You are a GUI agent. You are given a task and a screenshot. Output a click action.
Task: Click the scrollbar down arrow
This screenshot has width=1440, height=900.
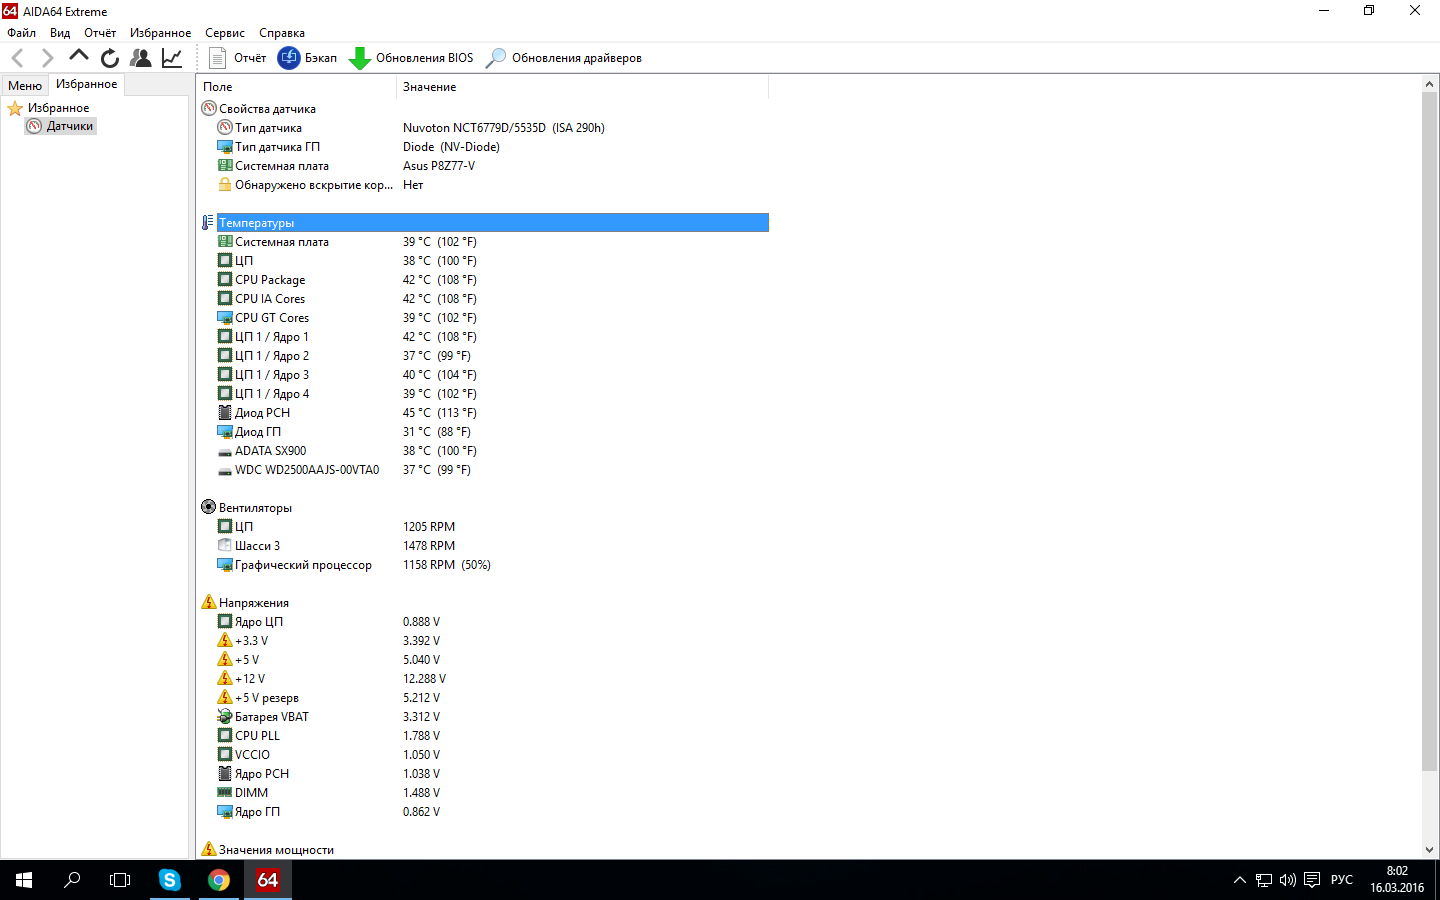coord(1429,850)
